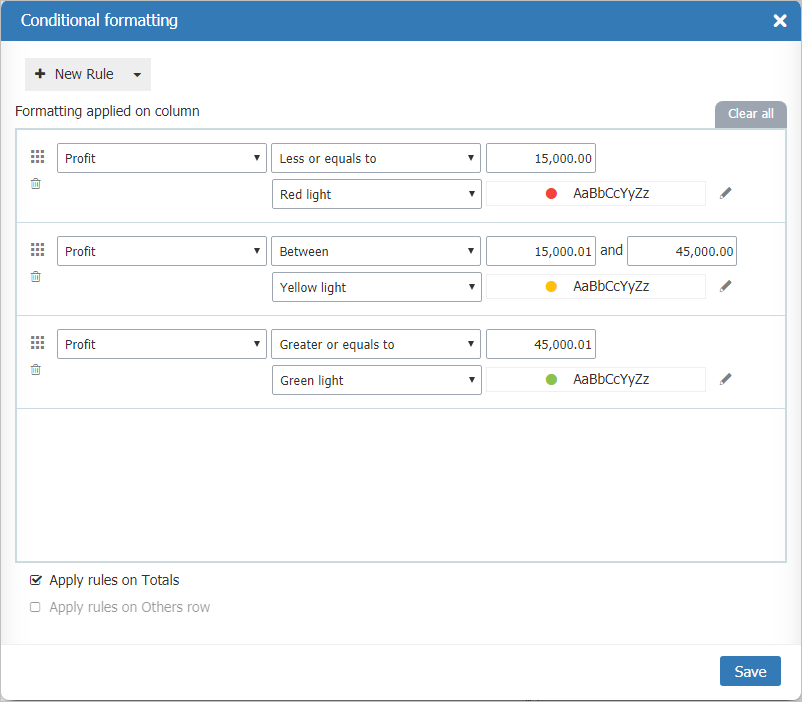Save the conditional formatting rules
The image size is (802, 702).
[x=750, y=671]
